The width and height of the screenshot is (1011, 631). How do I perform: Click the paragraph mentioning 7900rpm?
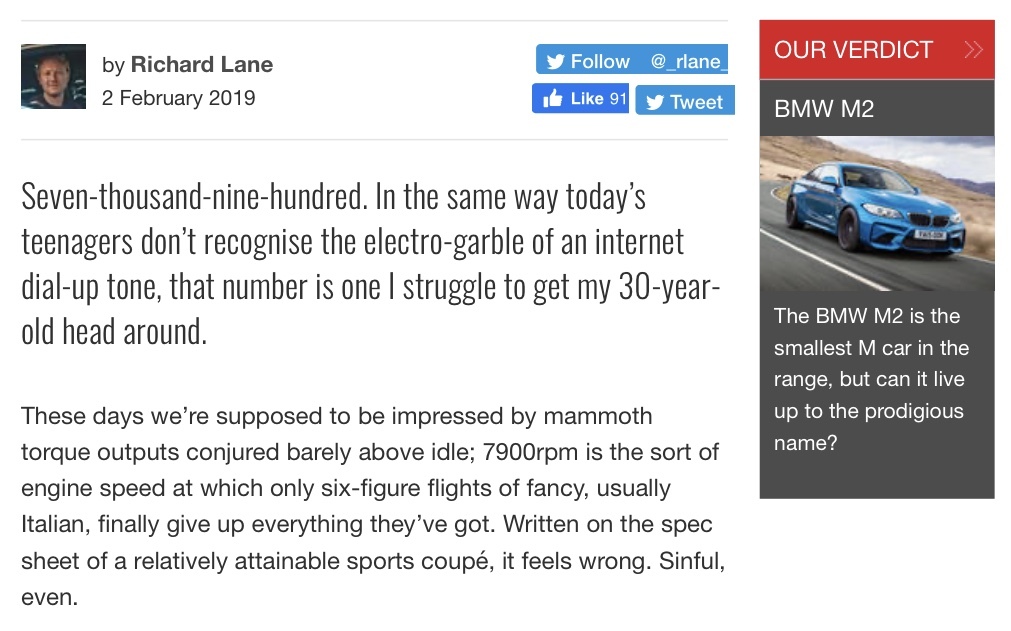tap(373, 506)
